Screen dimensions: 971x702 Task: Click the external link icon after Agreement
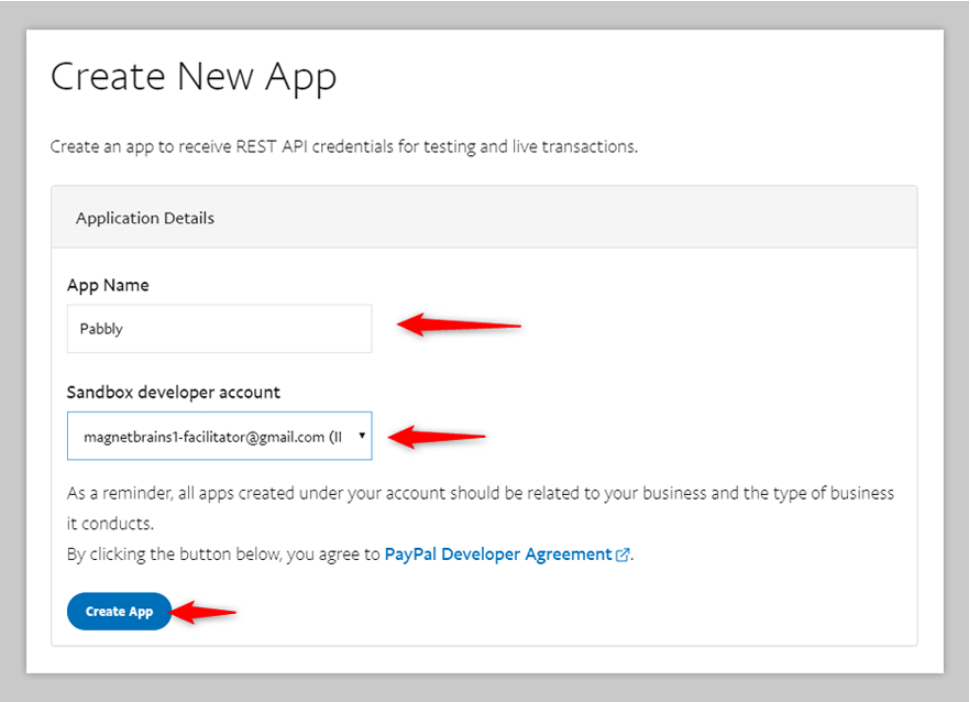(x=622, y=555)
